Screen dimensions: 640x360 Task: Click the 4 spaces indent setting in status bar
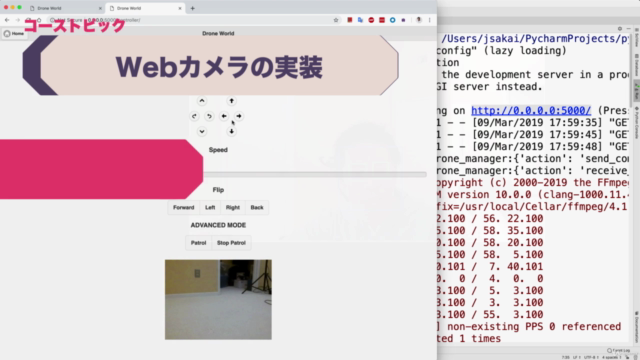(x=611, y=358)
